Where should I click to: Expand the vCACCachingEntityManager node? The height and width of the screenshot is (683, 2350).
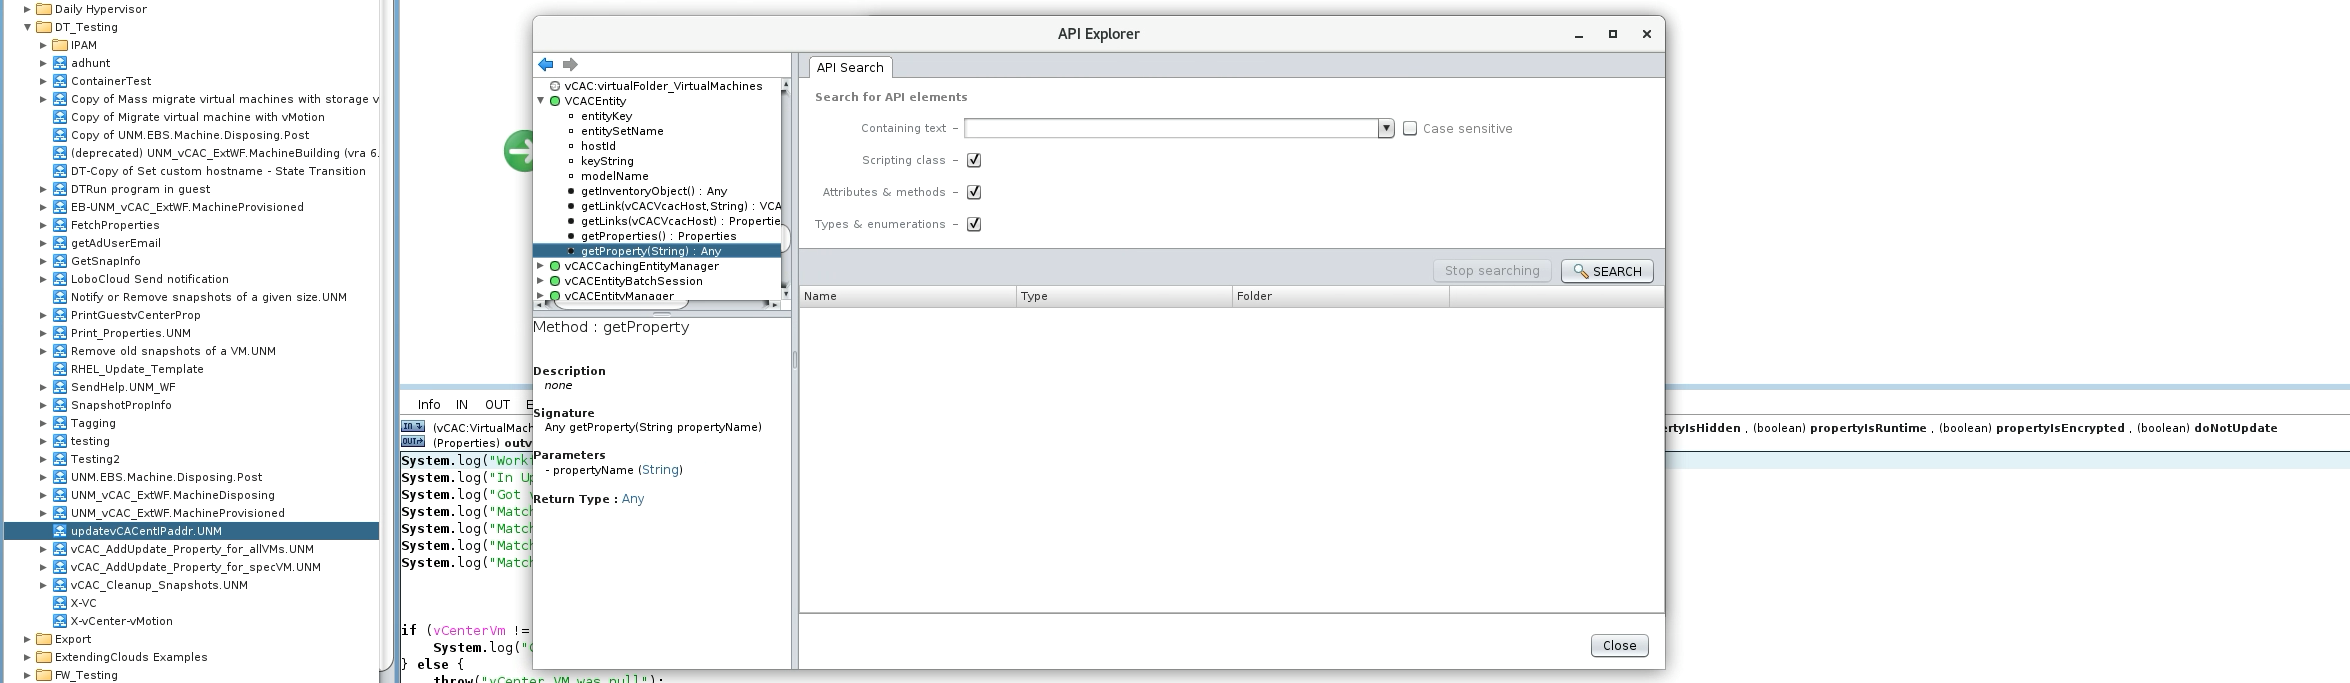(x=541, y=266)
